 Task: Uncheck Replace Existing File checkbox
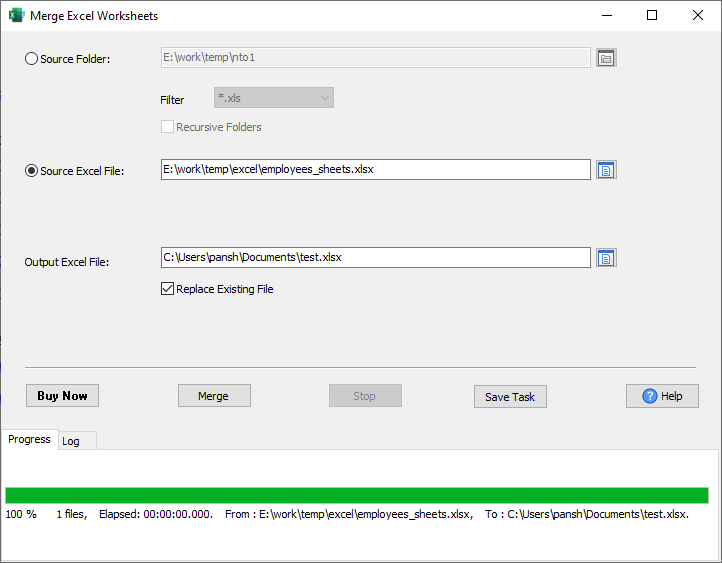click(x=167, y=289)
